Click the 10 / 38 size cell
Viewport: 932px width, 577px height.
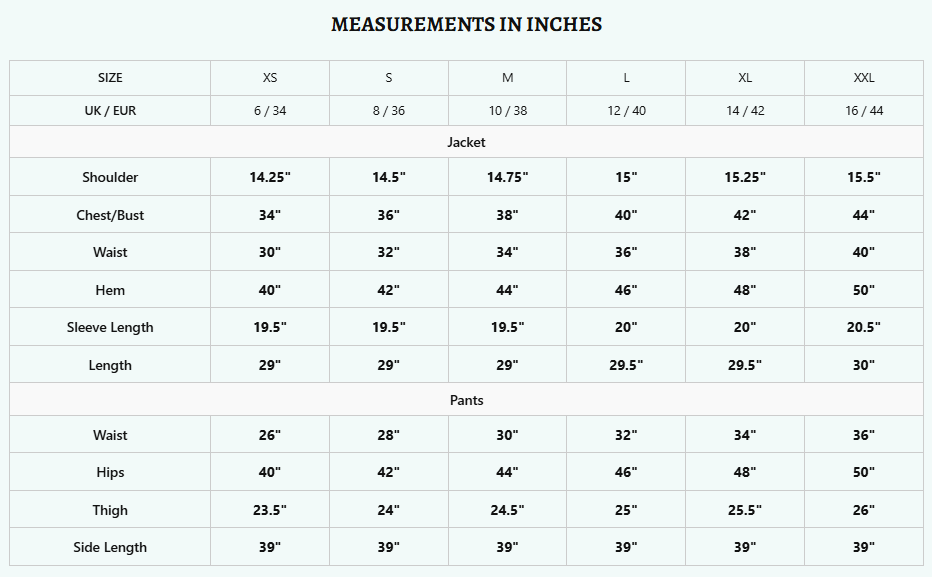[508, 111]
